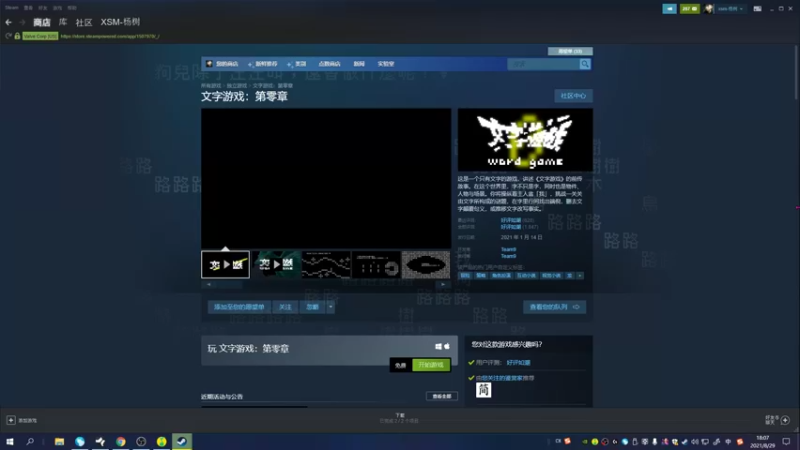Click the user avatar in title bar

(x=708, y=9)
